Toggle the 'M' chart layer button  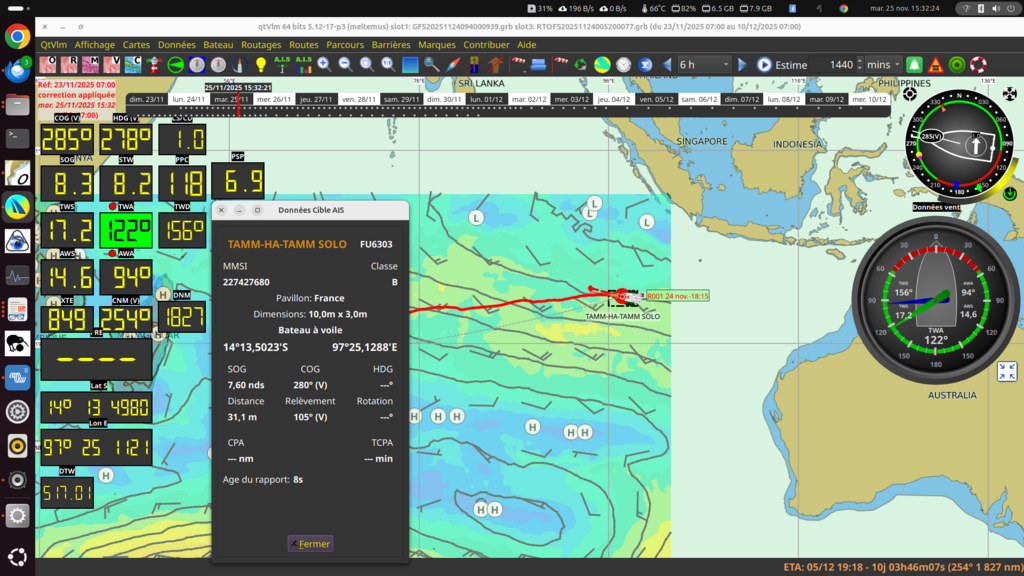[x=91, y=64]
